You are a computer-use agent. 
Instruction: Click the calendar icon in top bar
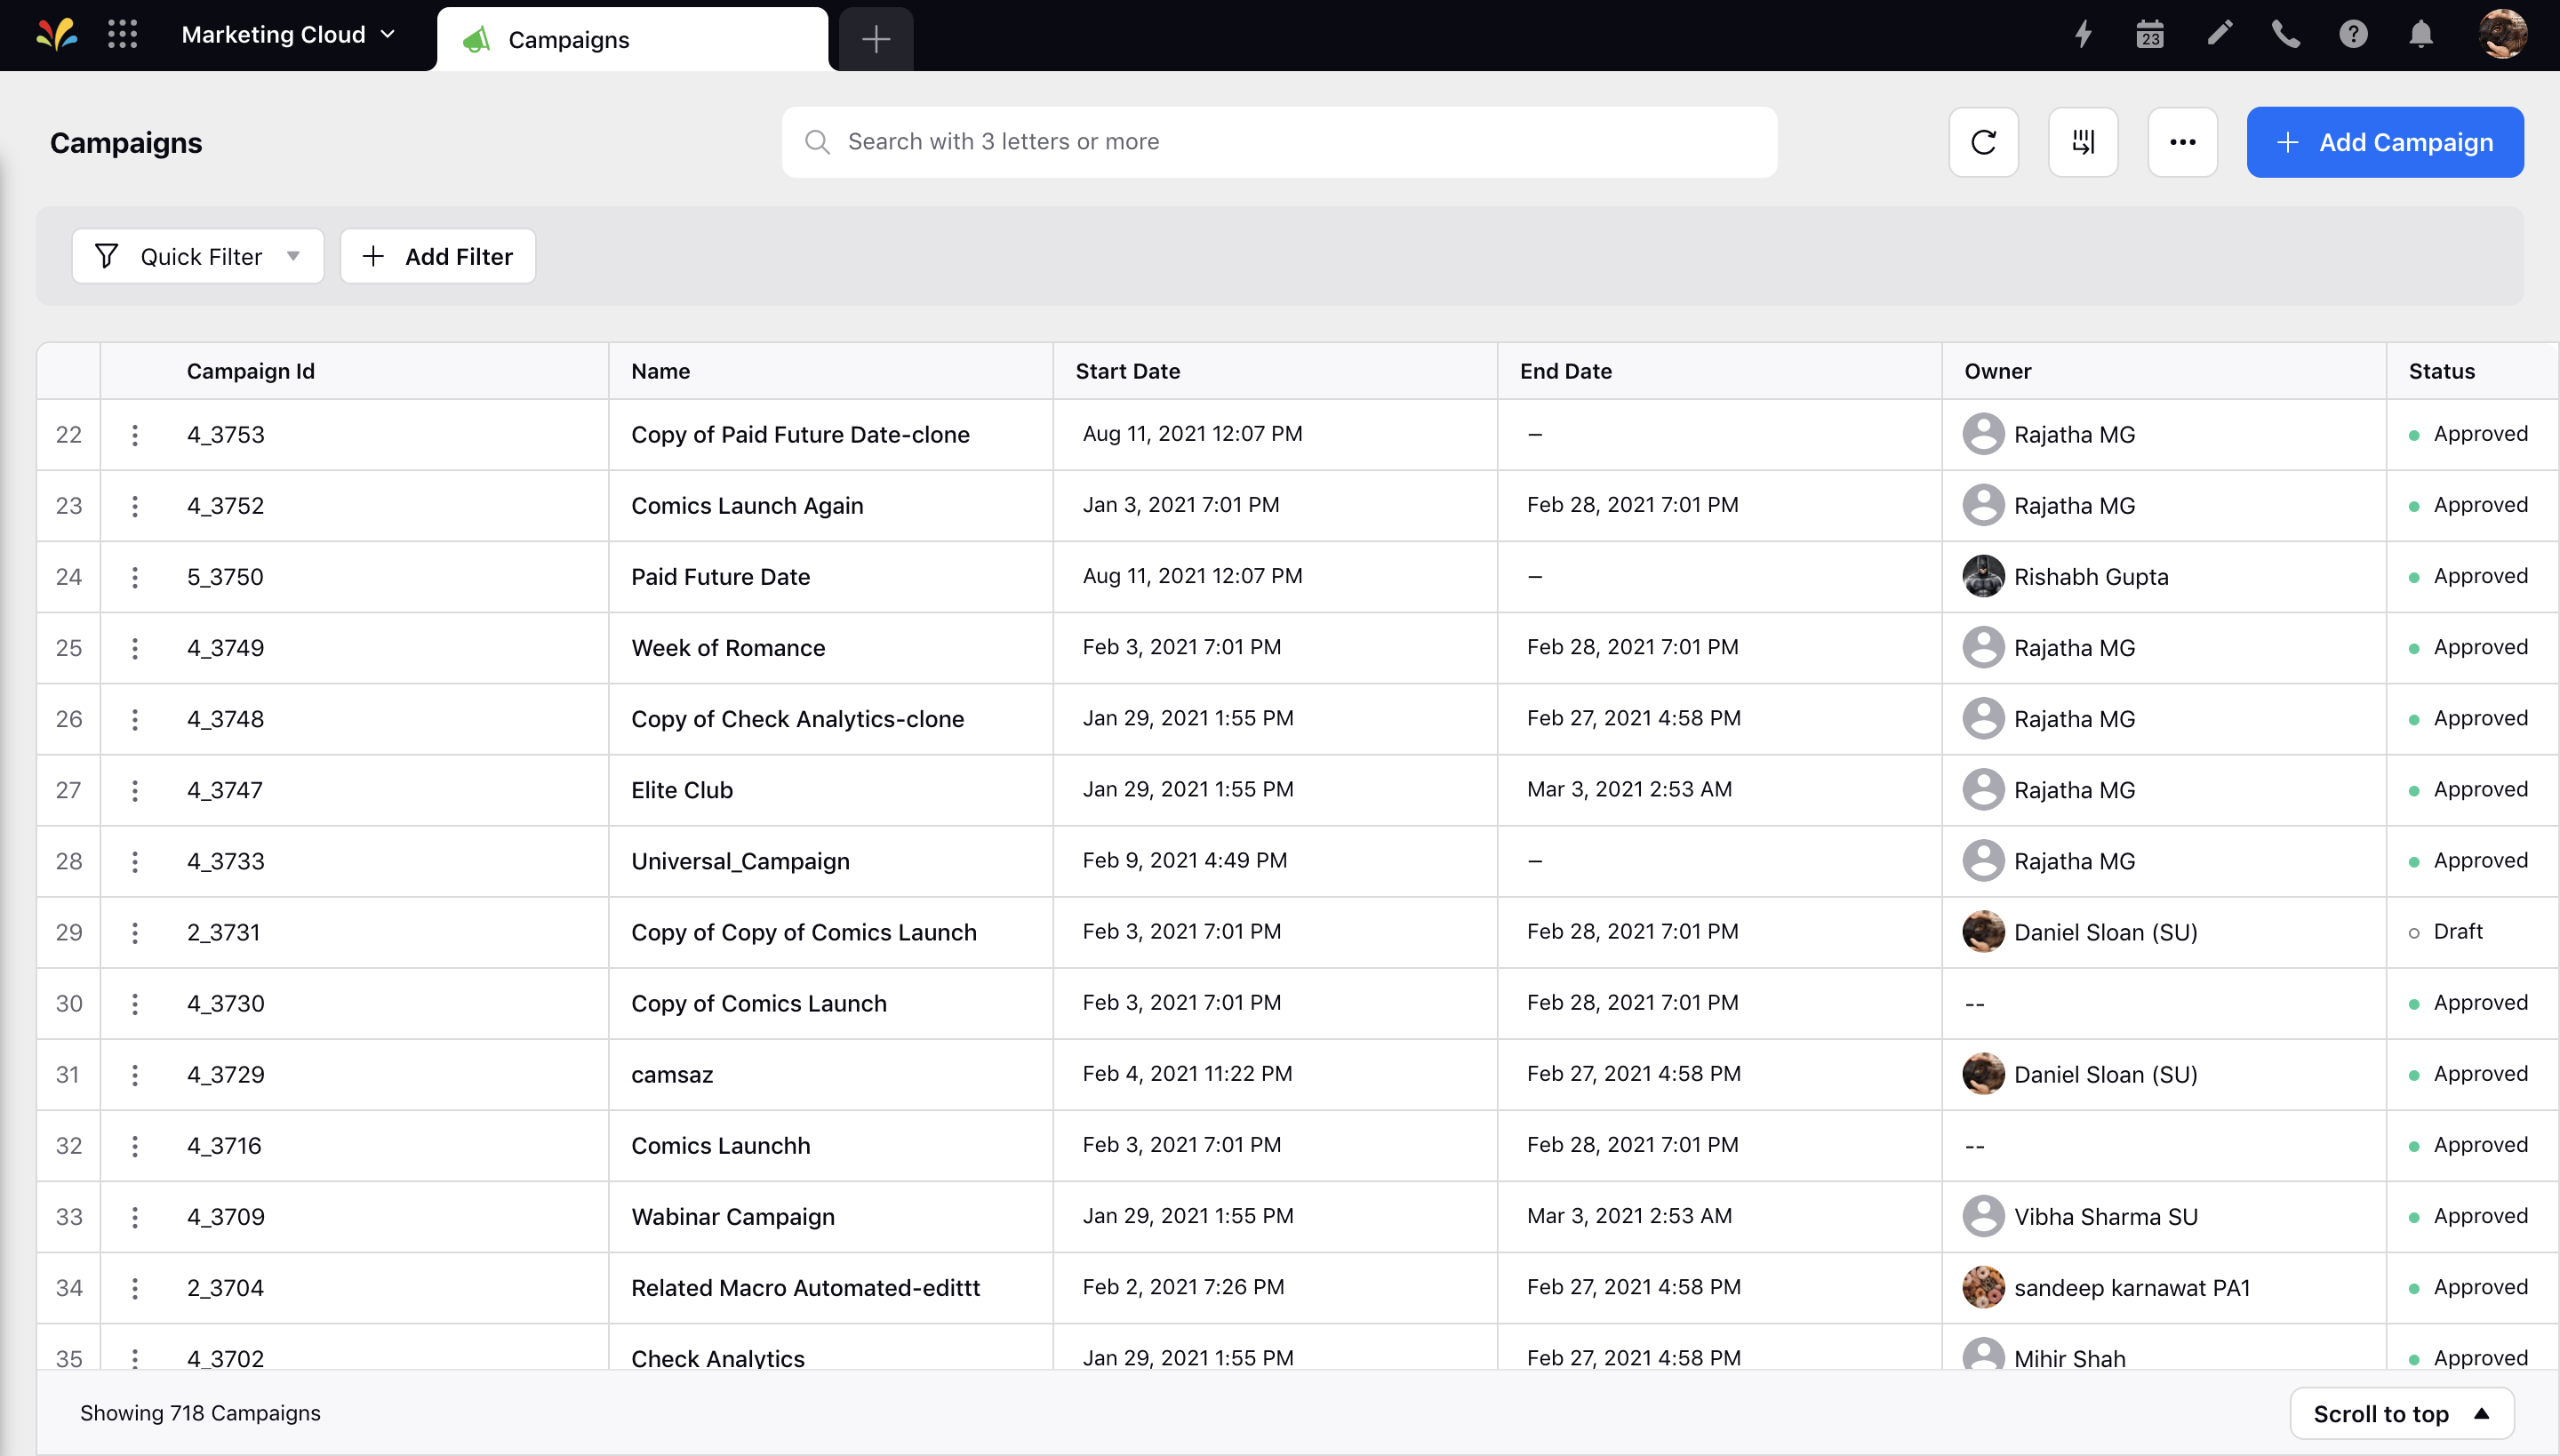click(x=2150, y=36)
